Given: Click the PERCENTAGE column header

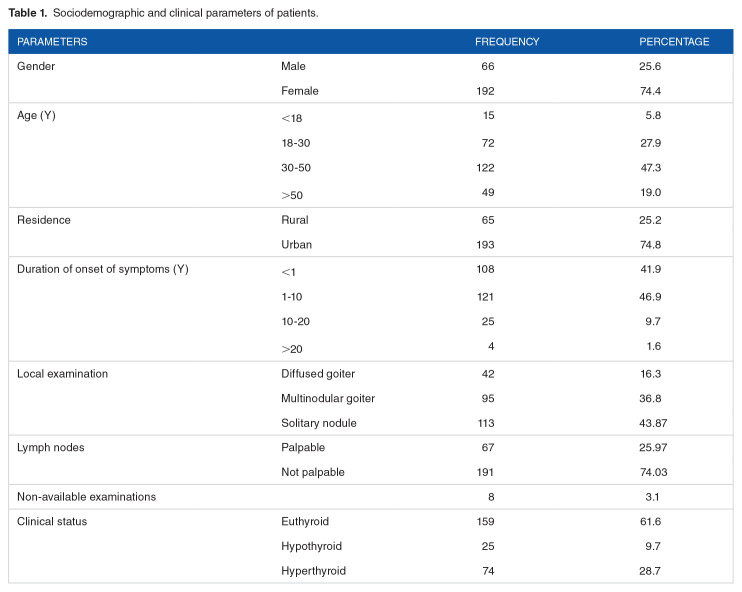Looking at the screenshot, I should 674,42.
